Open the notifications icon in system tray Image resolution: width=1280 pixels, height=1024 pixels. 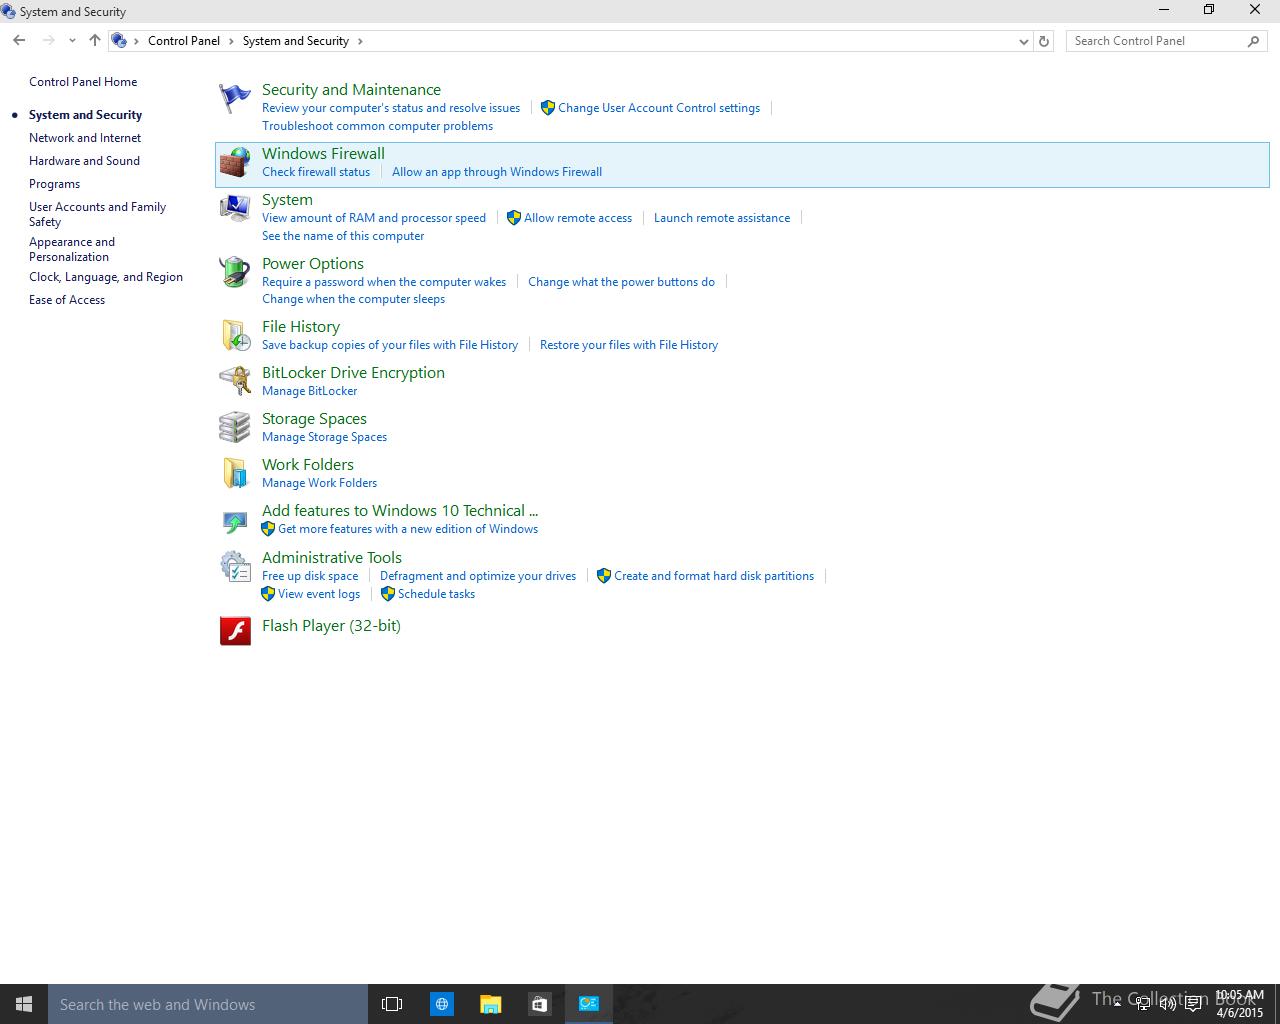pos(1193,1004)
